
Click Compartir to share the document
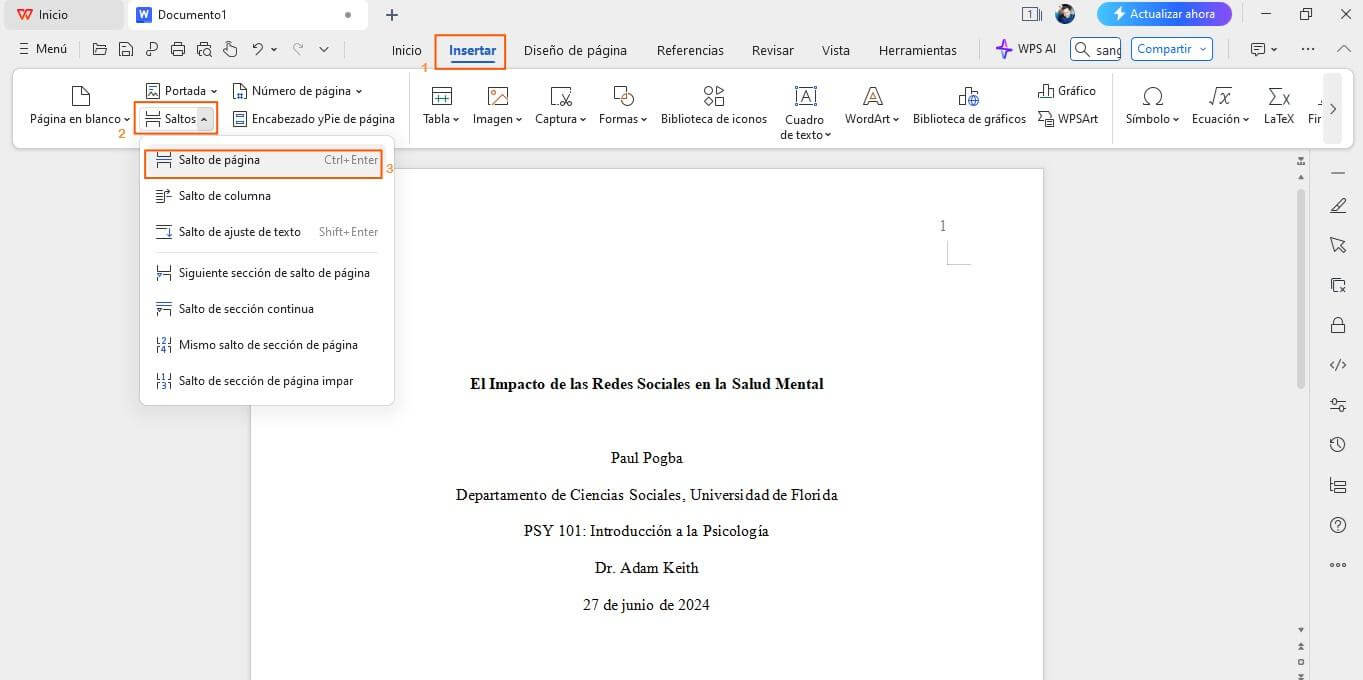click(1163, 48)
